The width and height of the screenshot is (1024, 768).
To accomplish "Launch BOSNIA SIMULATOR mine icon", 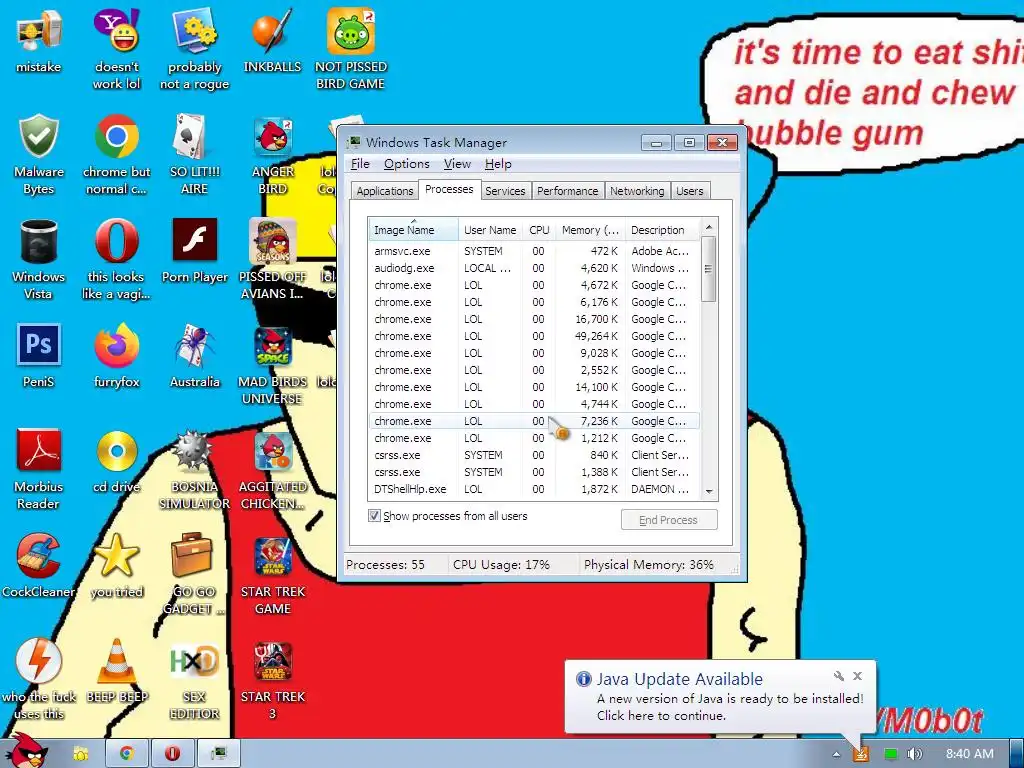I will (195, 469).
